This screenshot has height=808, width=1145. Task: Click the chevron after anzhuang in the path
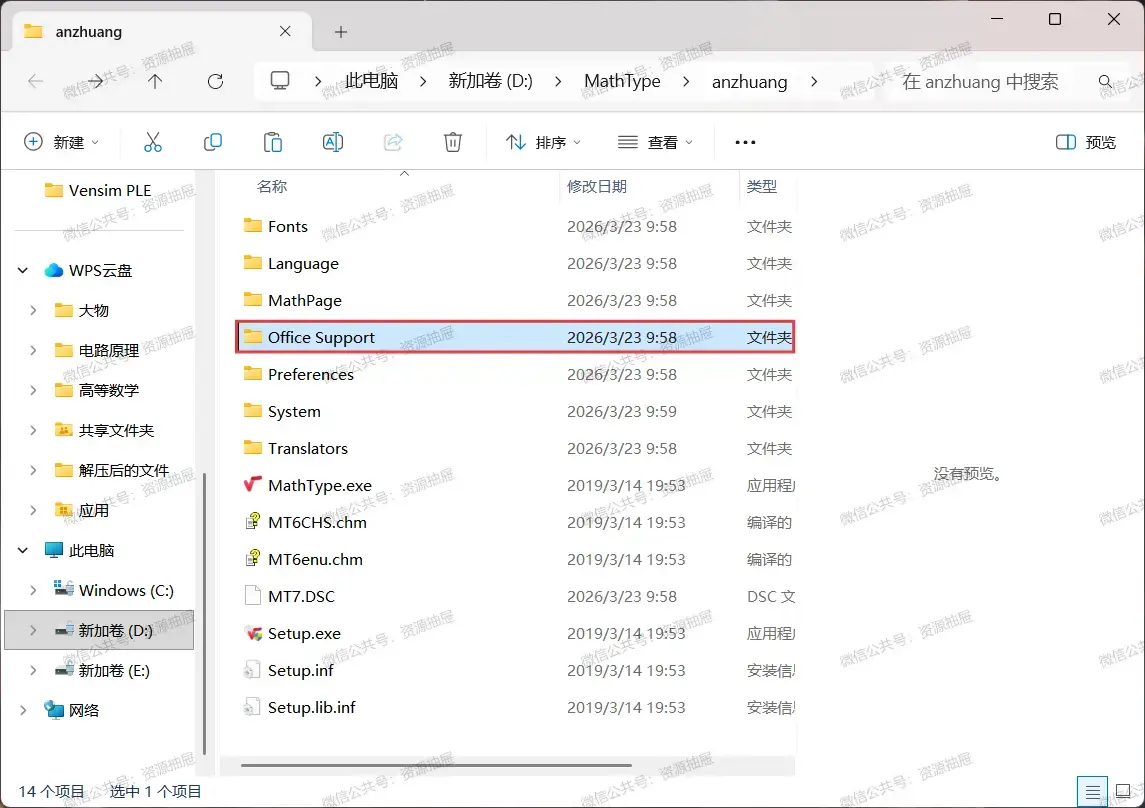tap(813, 81)
